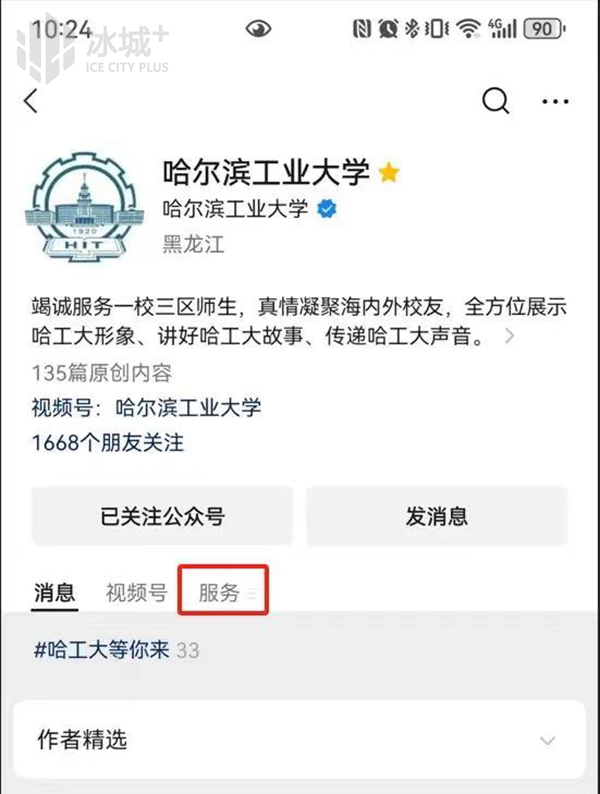Tap the 发消息 button
The height and width of the screenshot is (794, 600).
(437, 516)
